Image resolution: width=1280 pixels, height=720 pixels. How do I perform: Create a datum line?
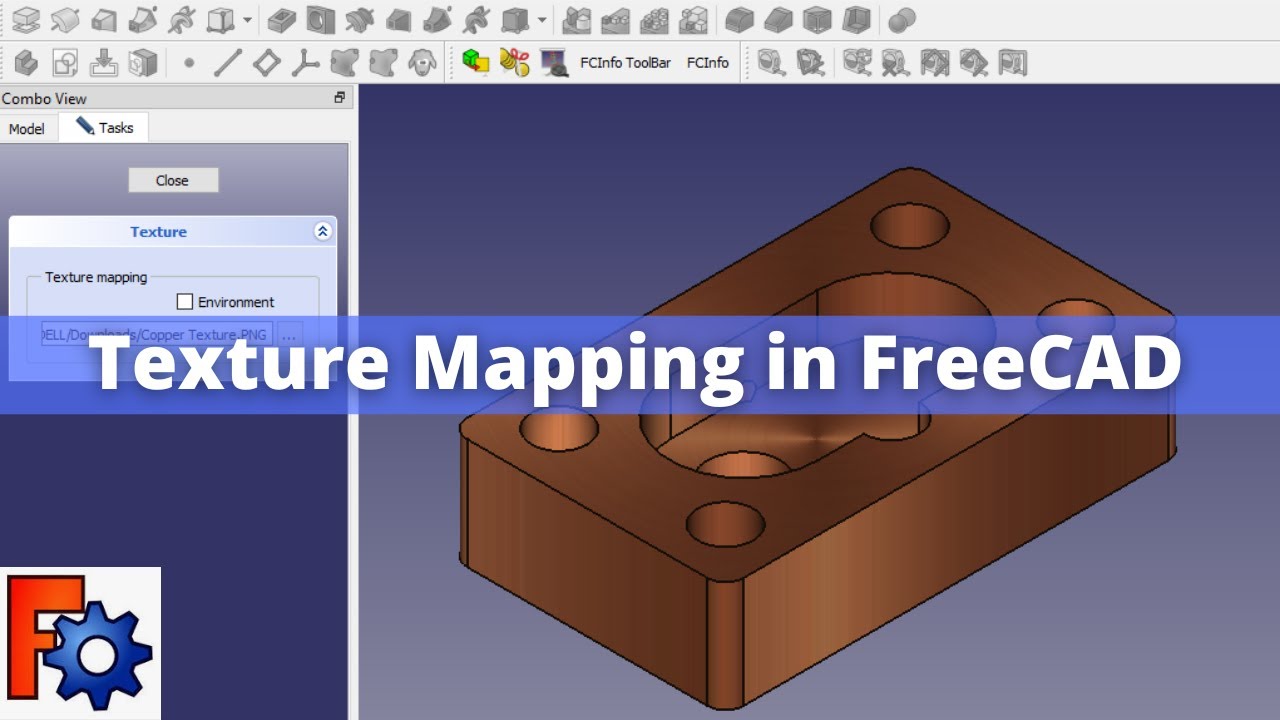pos(228,62)
